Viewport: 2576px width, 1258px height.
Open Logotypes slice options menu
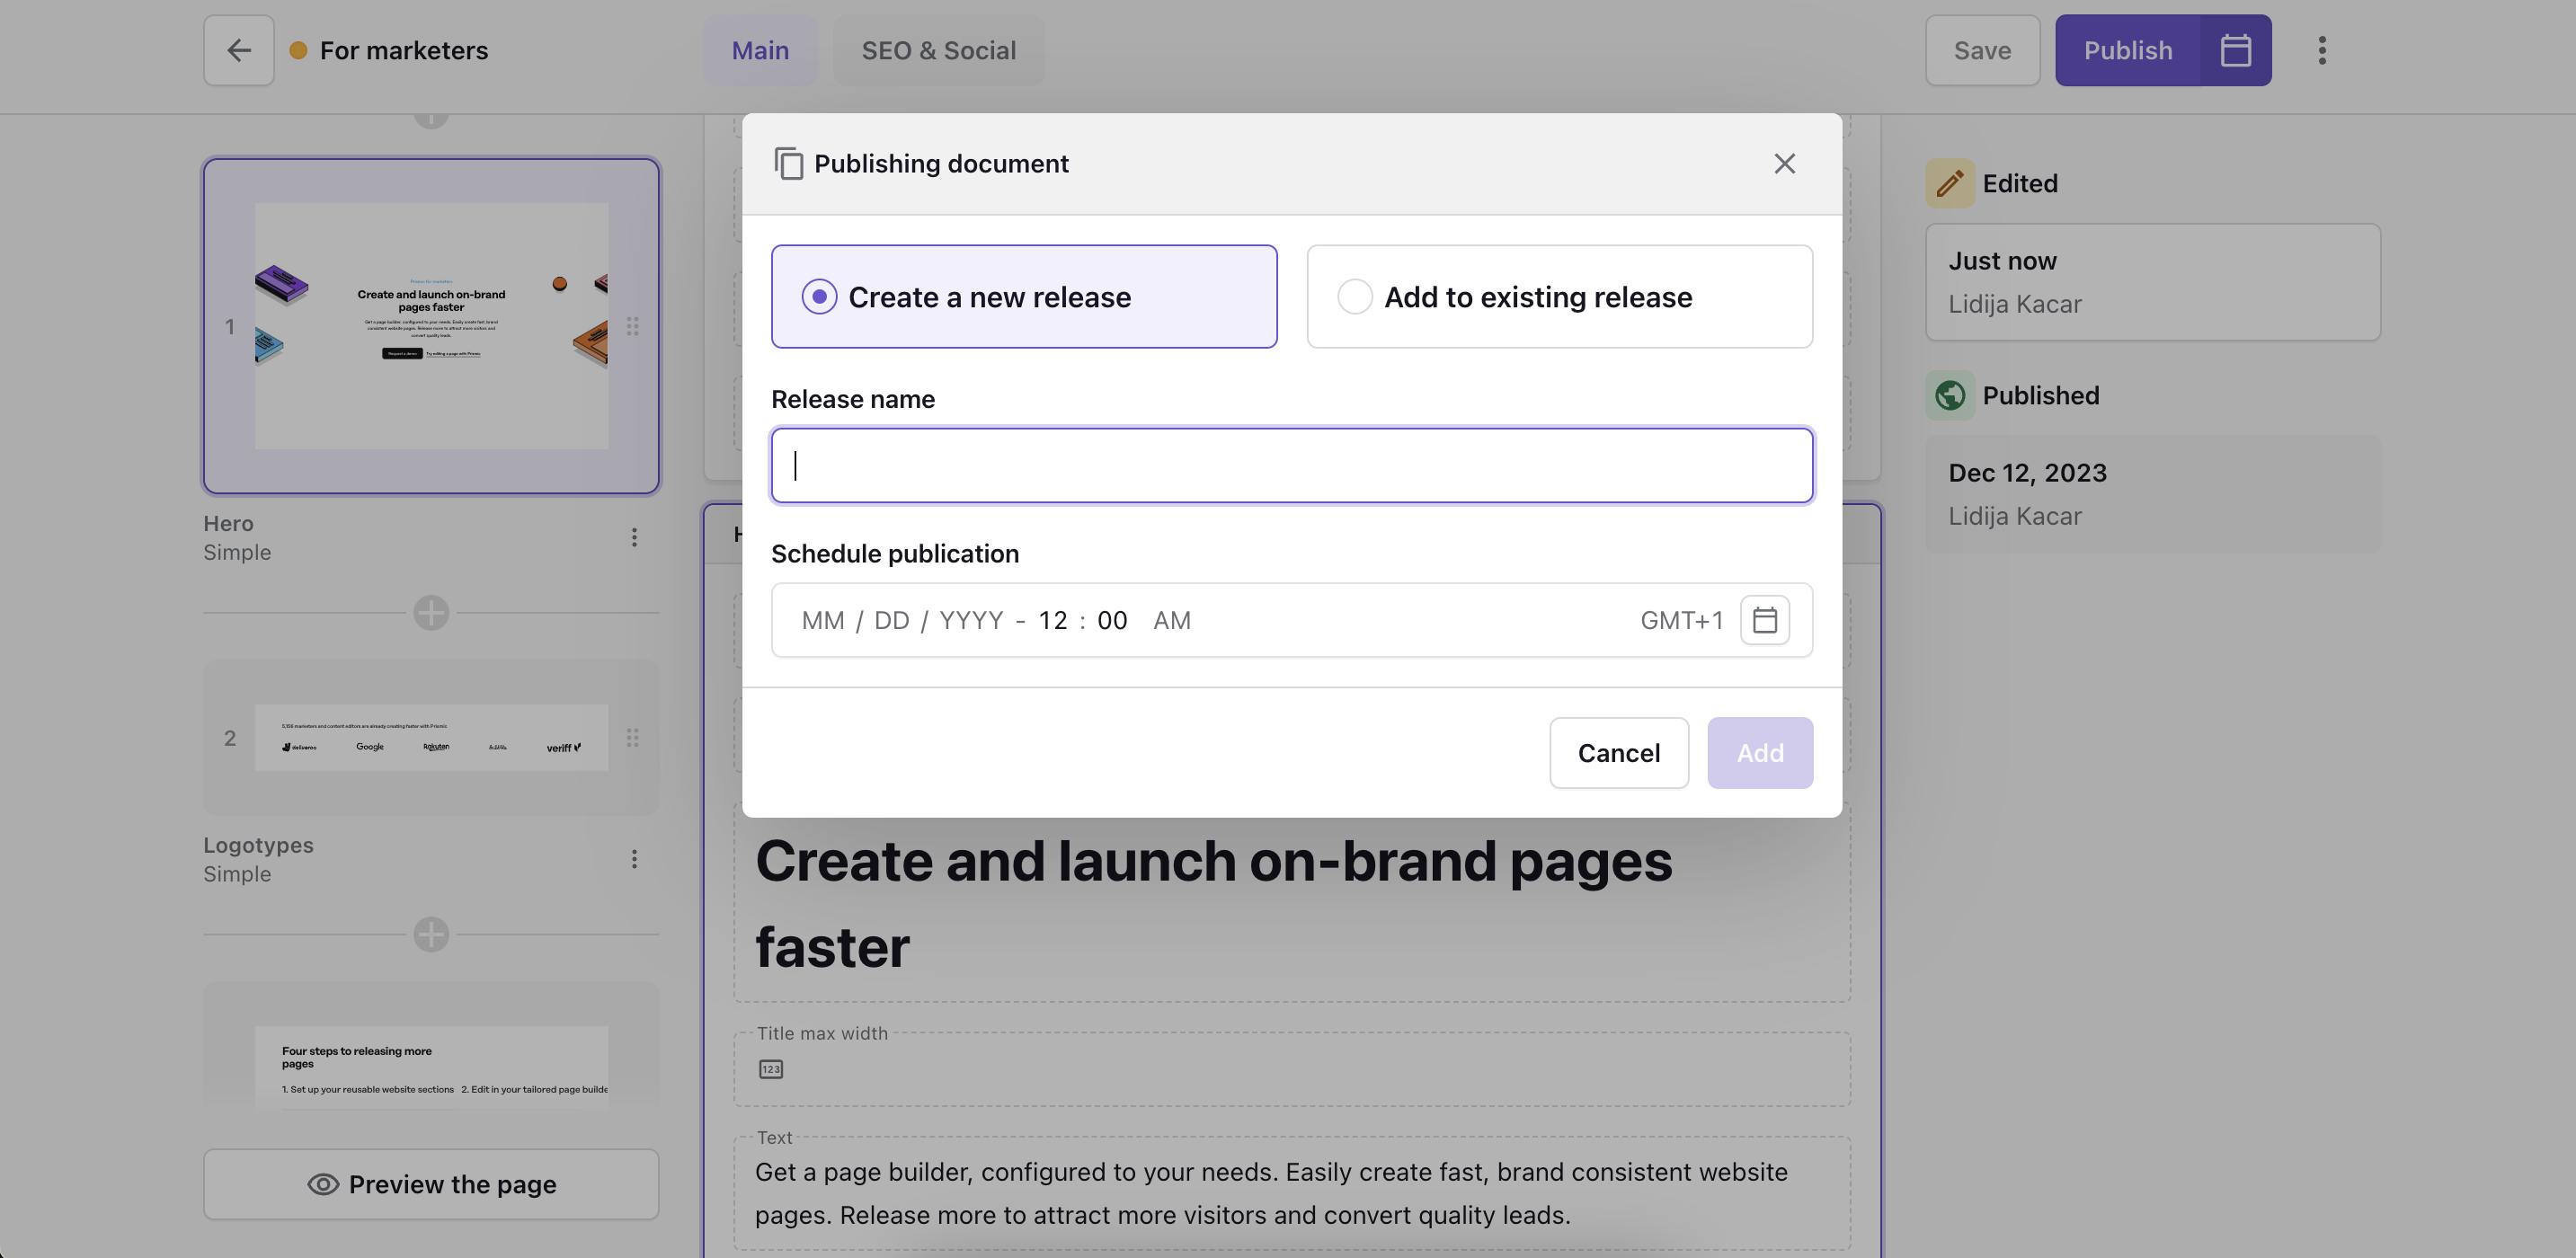[x=634, y=859]
